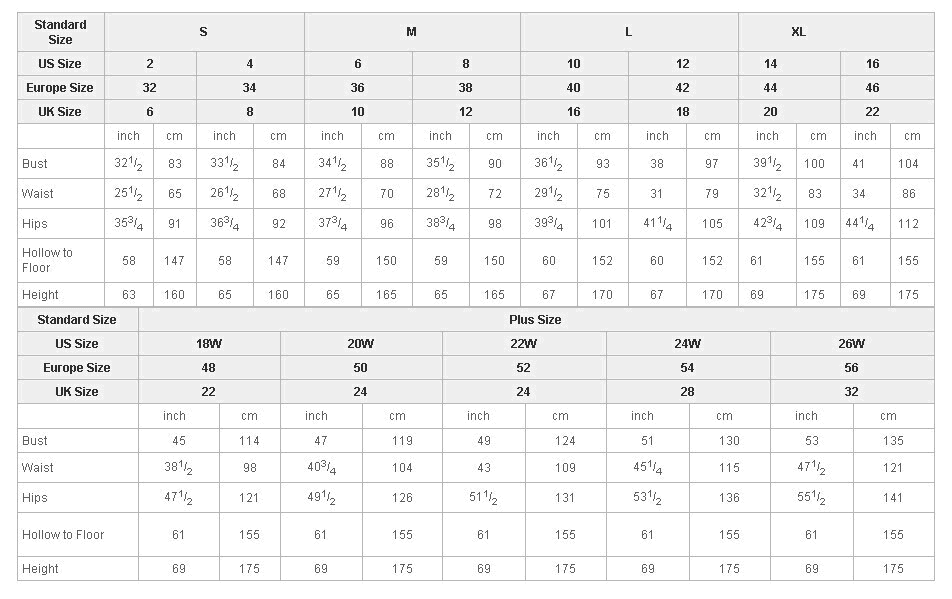952x599 pixels.
Task: Select Europe size 44 cell
Action: tap(770, 88)
